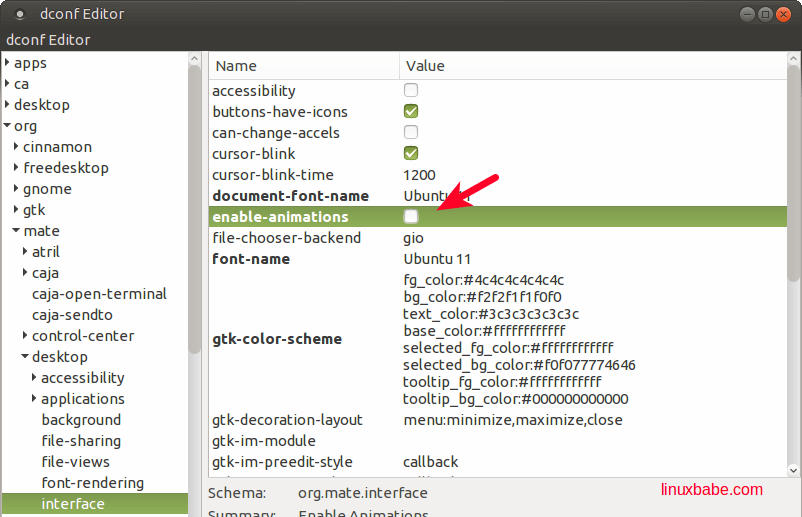802x517 pixels.
Task: Edit the cursor-blink-time value 1200
Action: tap(420, 175)
